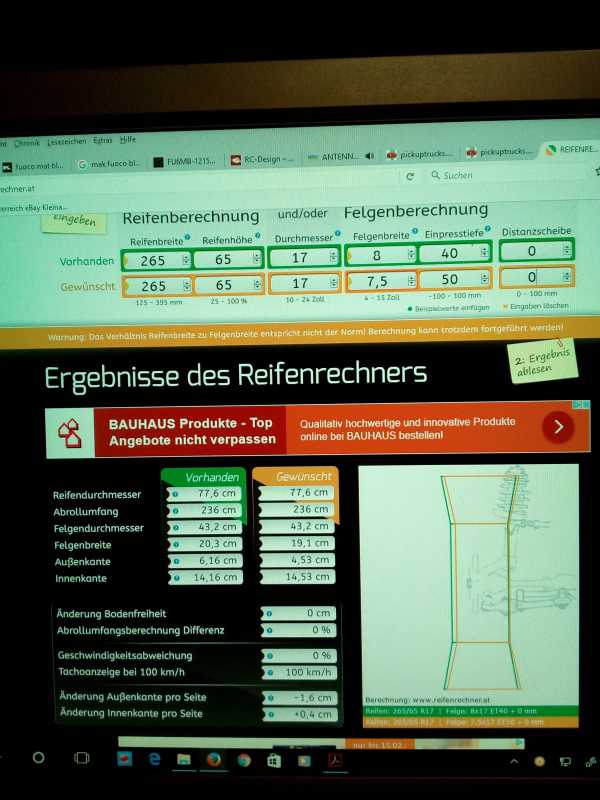
Task: Edit Gewünscht Einpresstiefe field 50
Action: click(455, 279)
